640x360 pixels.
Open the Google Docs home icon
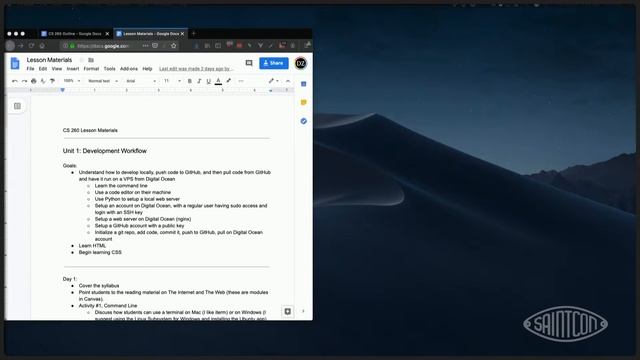[x=15, y=63]
